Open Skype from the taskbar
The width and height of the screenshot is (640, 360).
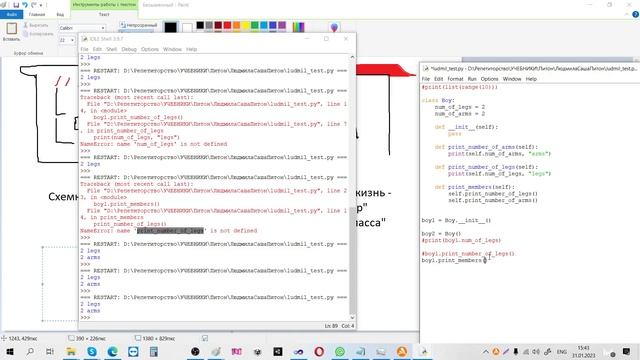92,351
